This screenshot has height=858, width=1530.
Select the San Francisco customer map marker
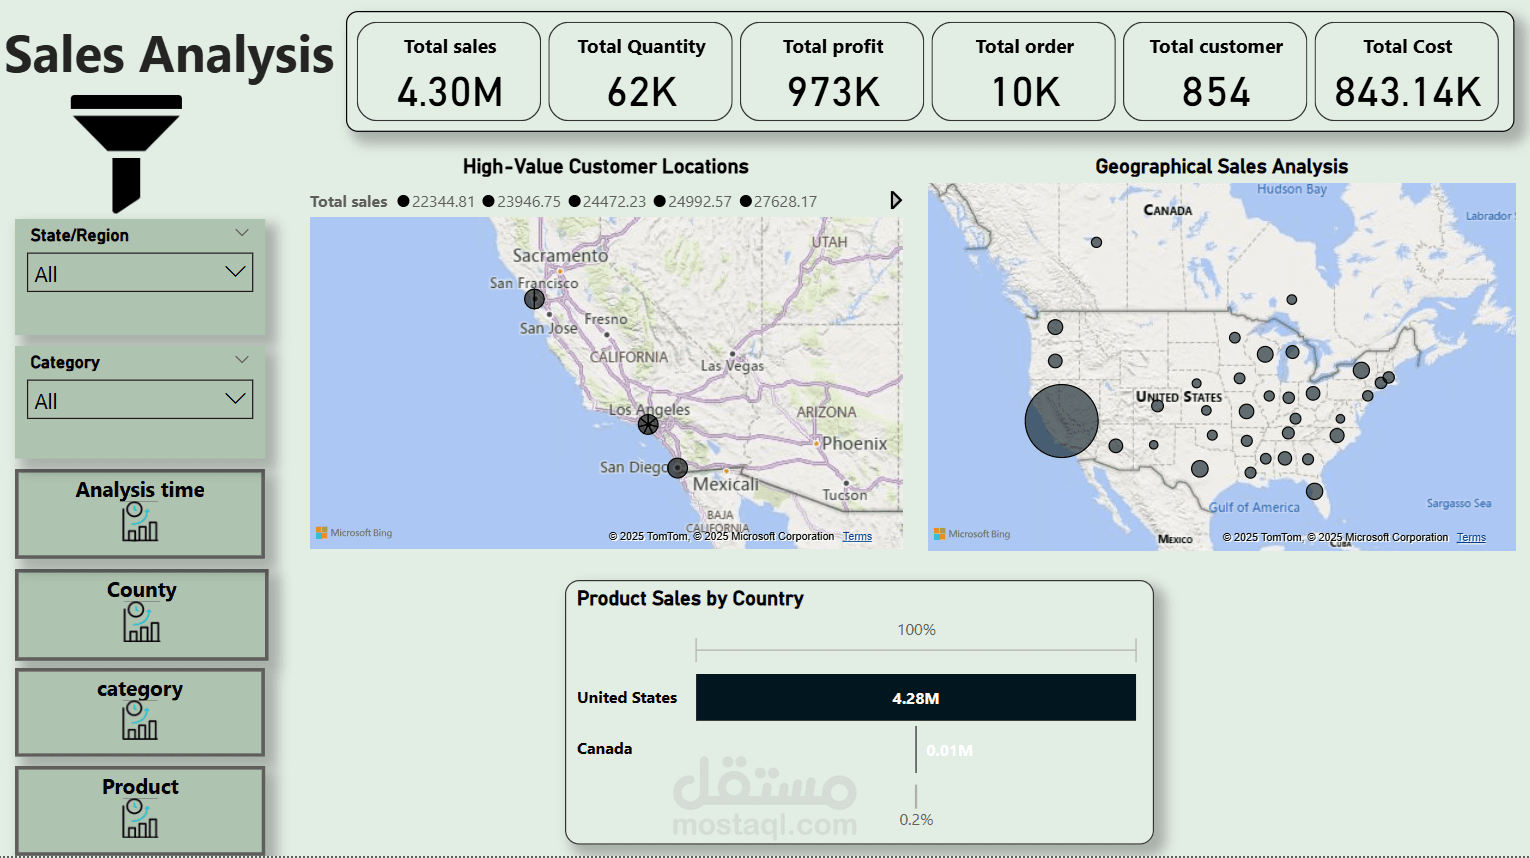pos(534,299)
